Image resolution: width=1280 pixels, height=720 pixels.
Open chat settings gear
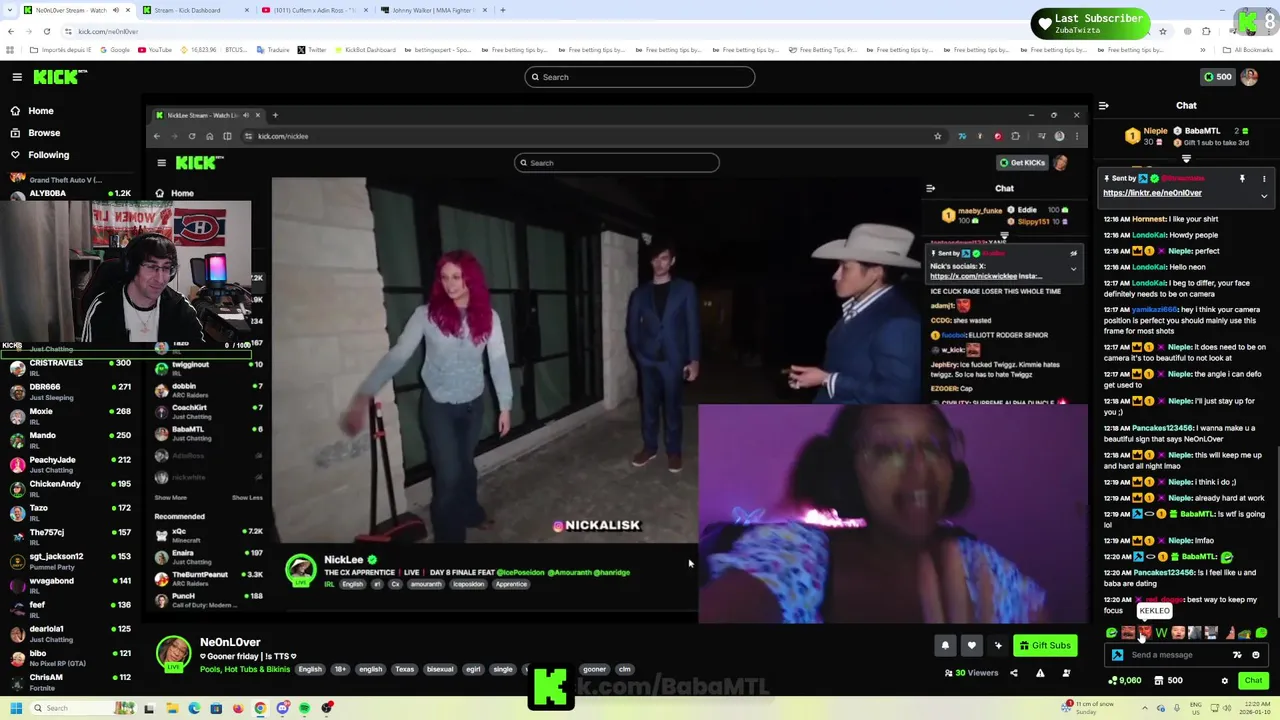pos(1224,681)
